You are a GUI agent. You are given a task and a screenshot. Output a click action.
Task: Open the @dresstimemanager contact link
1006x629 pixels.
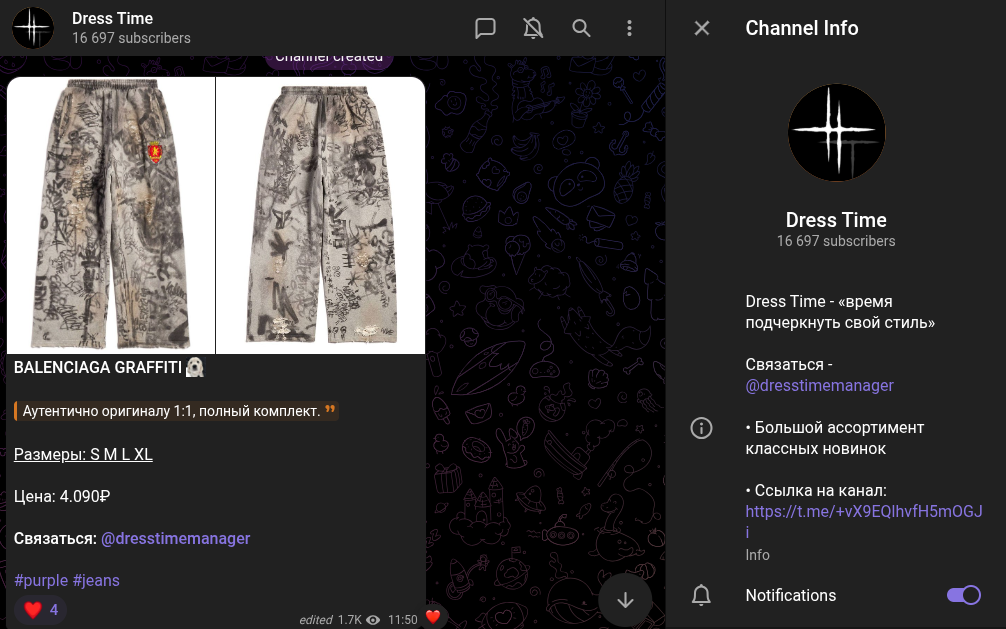819,385
